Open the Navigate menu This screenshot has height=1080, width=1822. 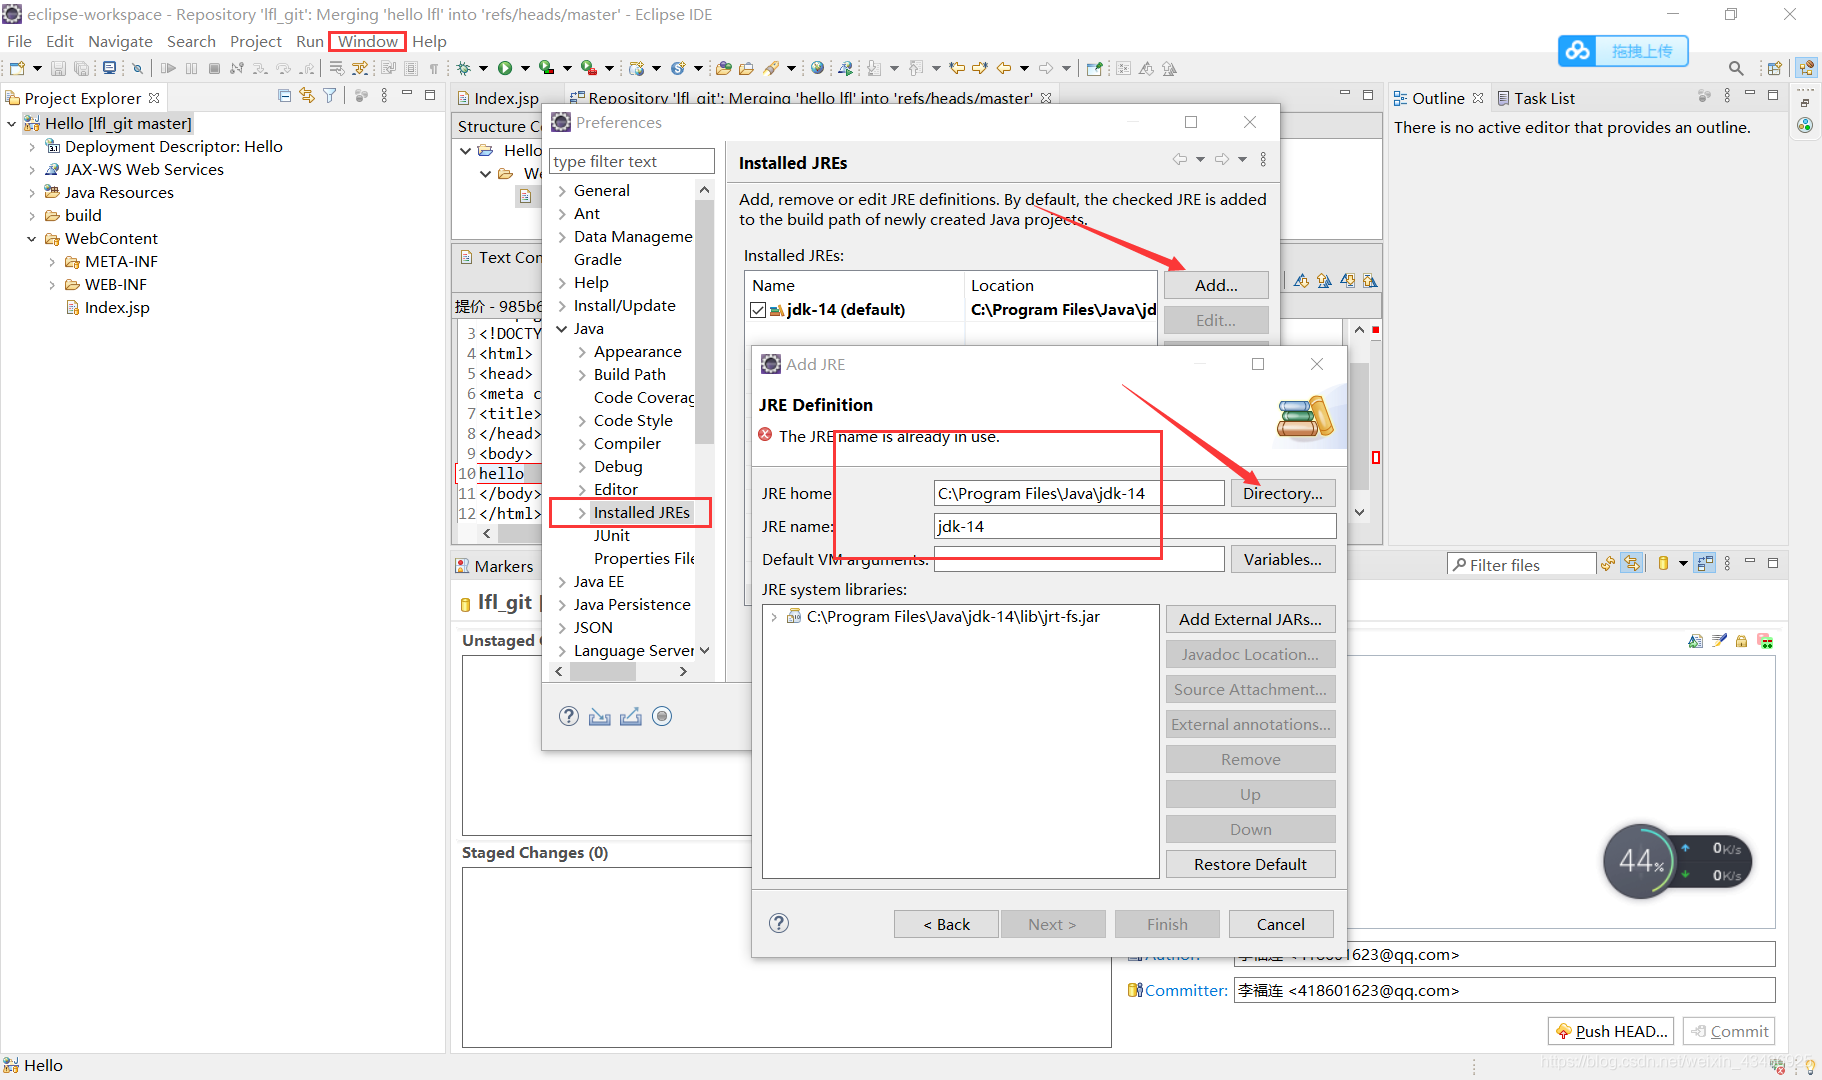(120, 41)
